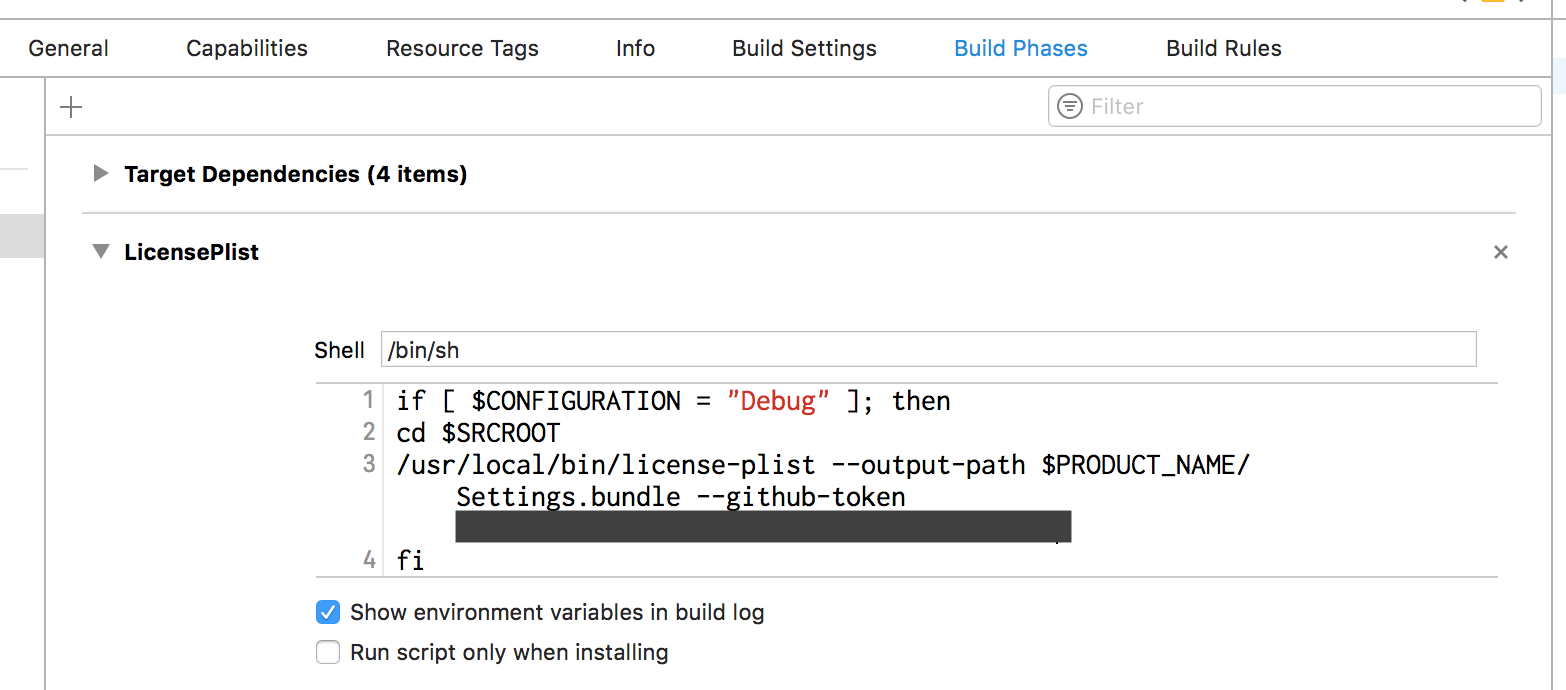Delete the LicensePlist phase with the X
1566x690 pixels.
click(1500, 252)
